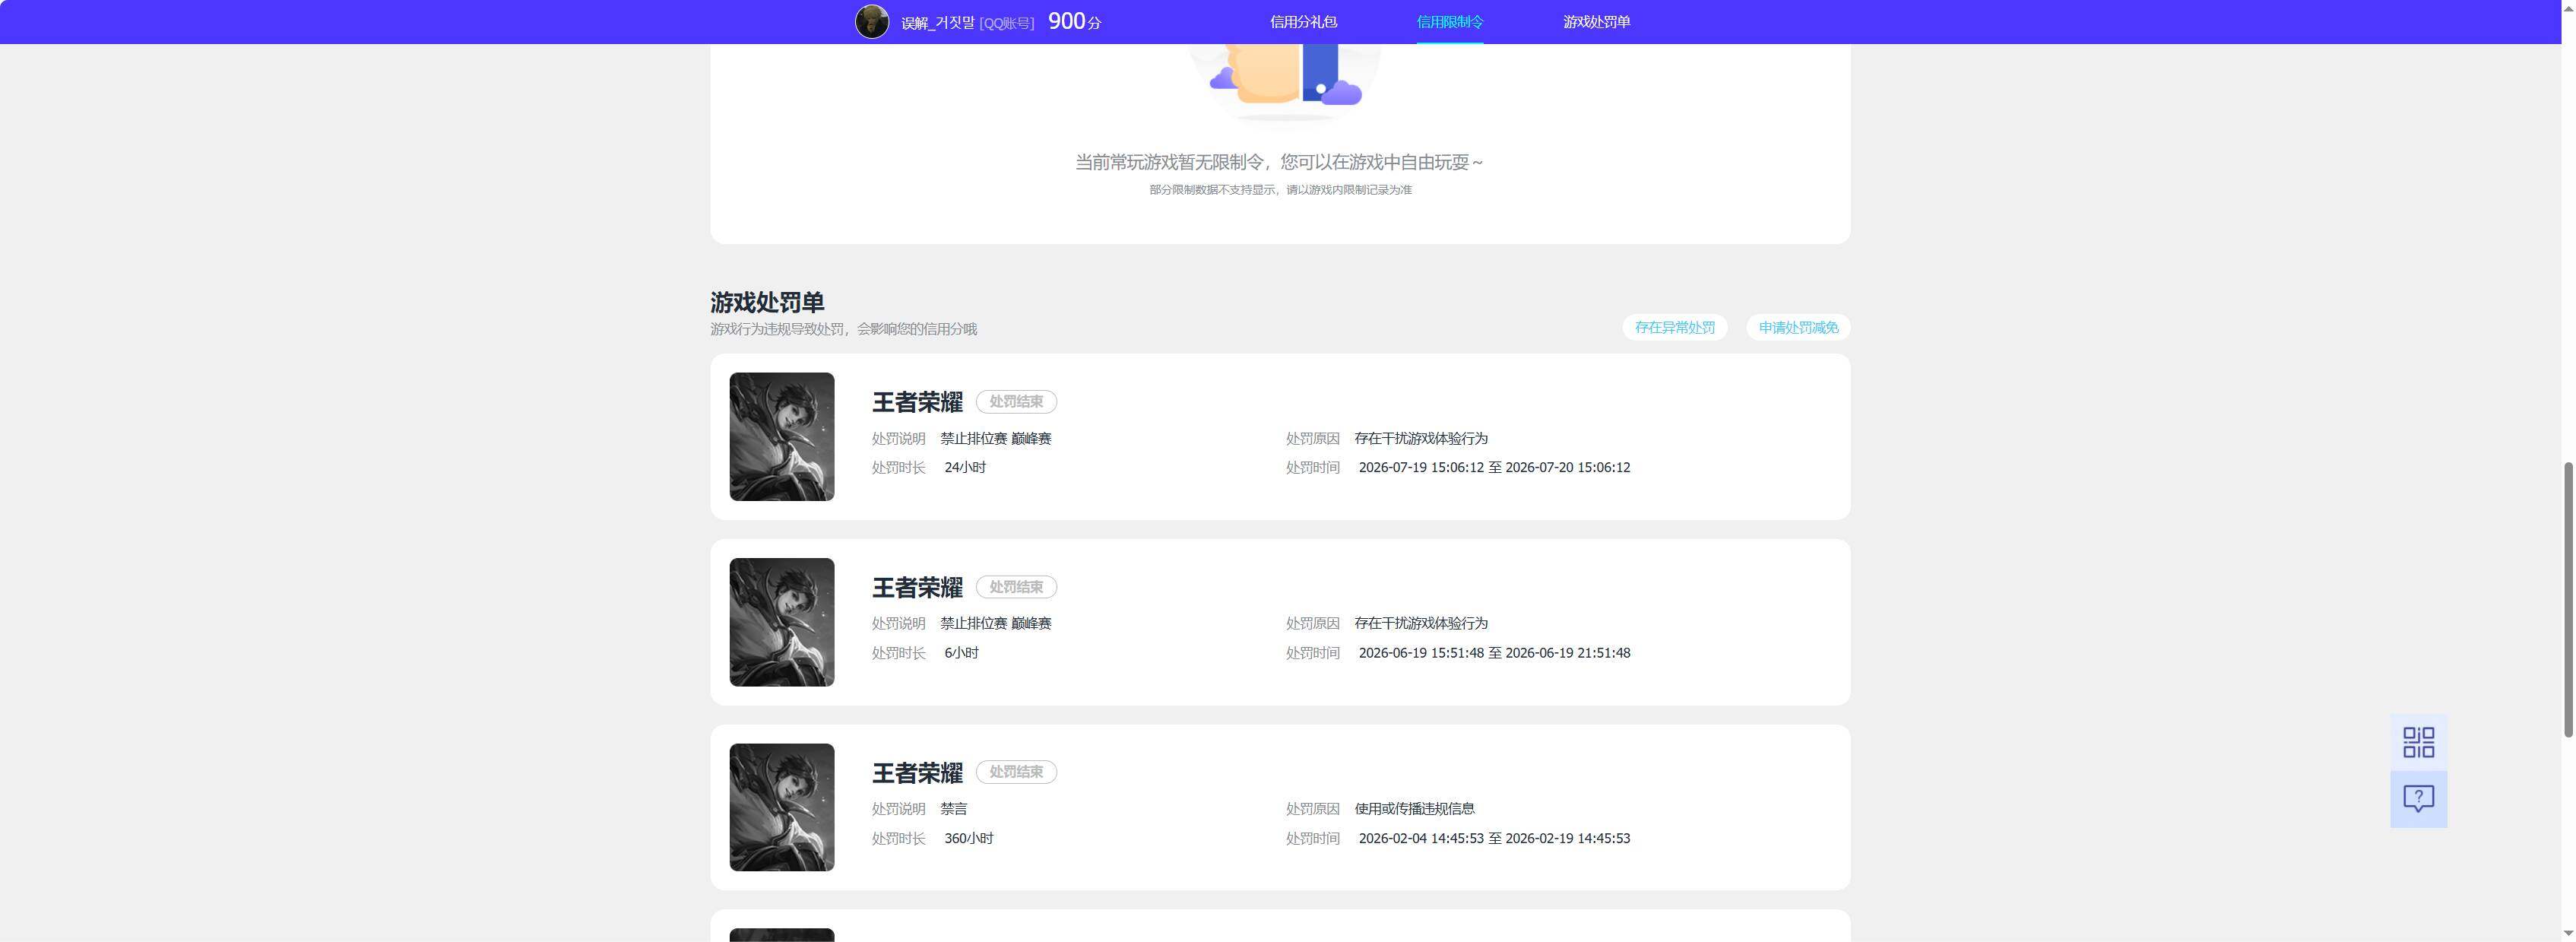Open the QR code floating icon

click(x=2418, y=742)
